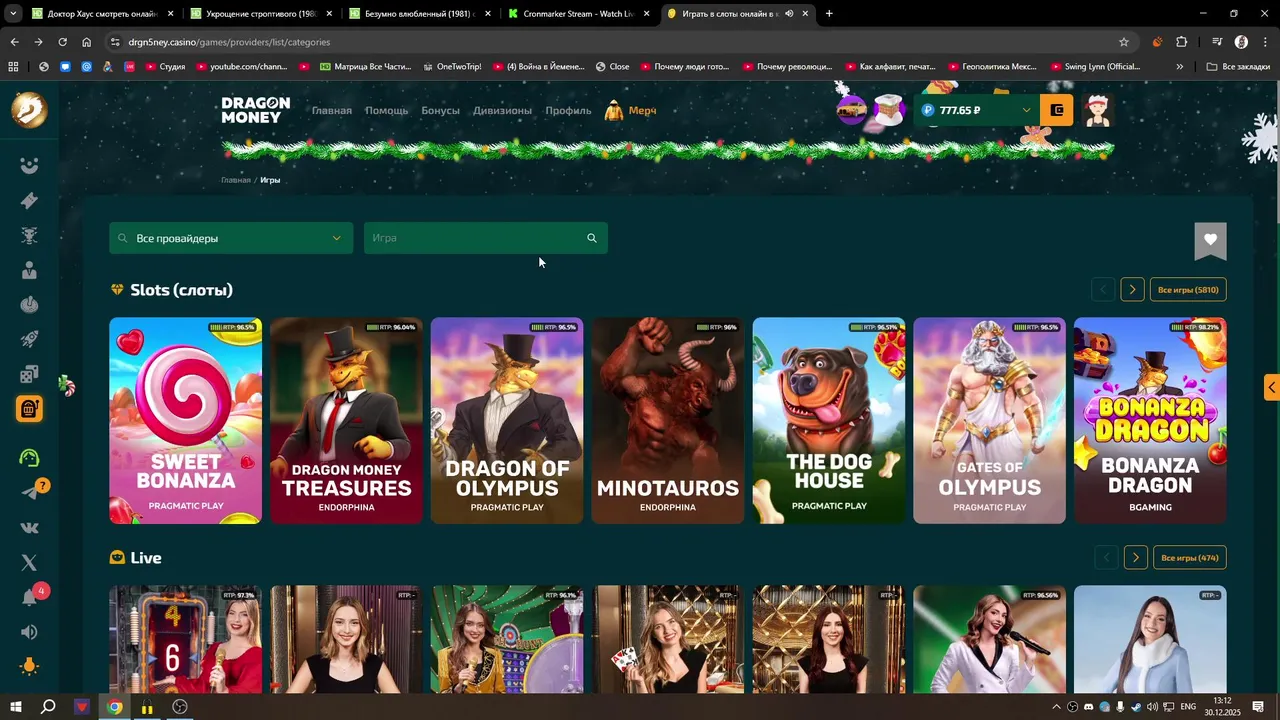Go to the browser home page
The image size is (1280, 720).
pyautogui.click(x=87, y=42)
